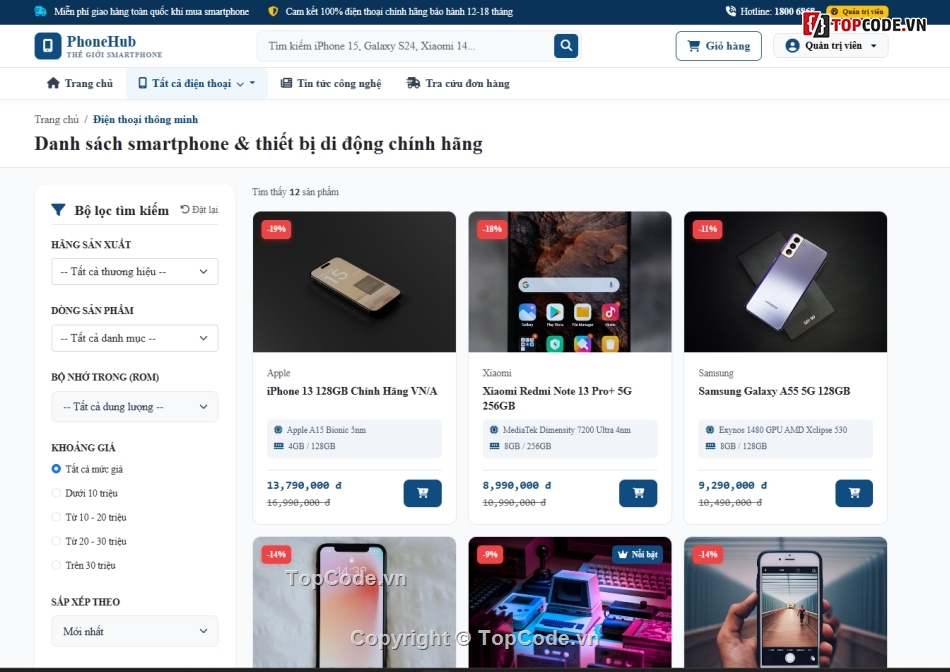Click the home icon beside Trang chủ
Screen dimensions: 950x672
point(53,83)
